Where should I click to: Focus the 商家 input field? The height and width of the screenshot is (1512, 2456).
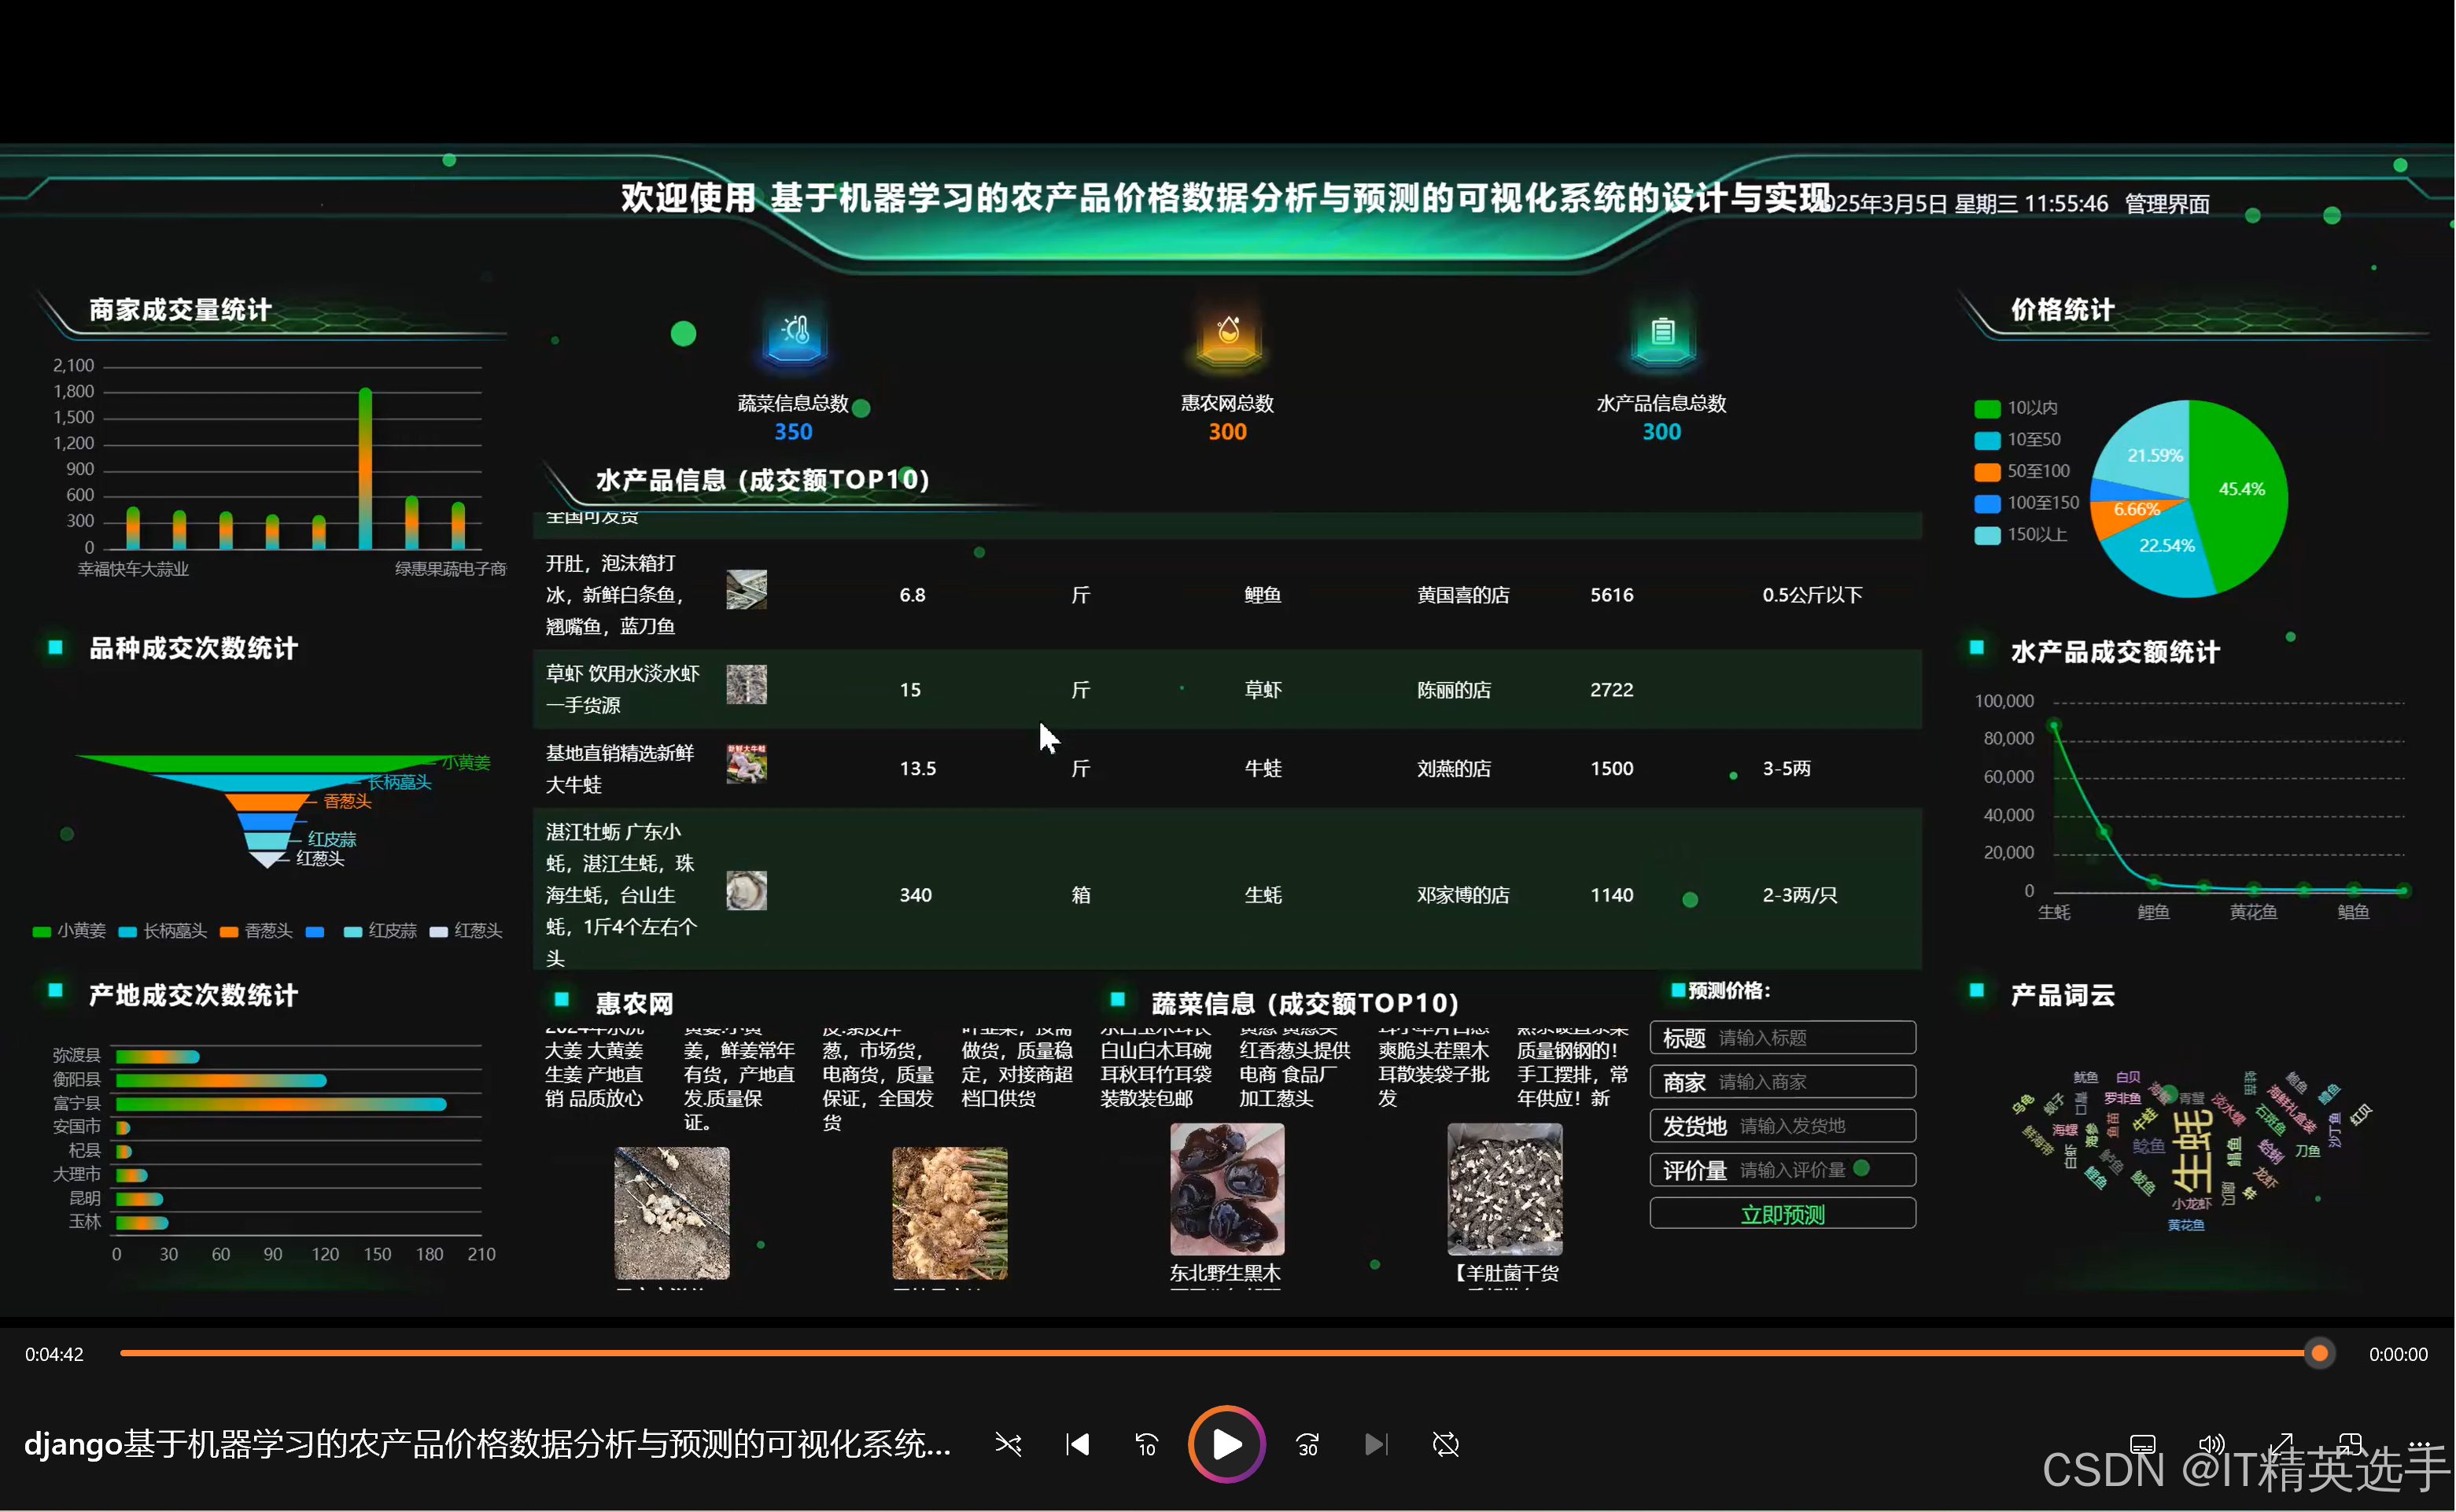1782,1082
